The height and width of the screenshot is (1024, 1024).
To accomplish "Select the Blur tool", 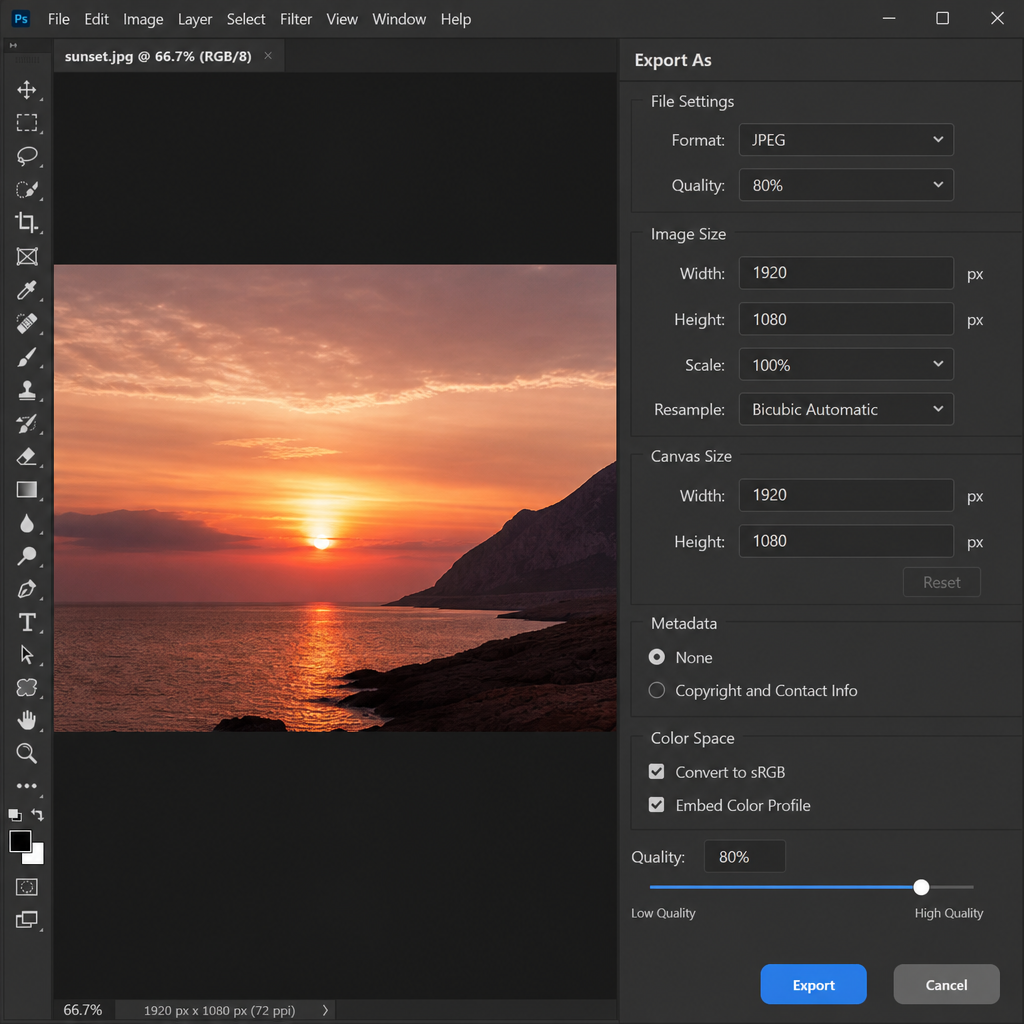I will point(26,523).
